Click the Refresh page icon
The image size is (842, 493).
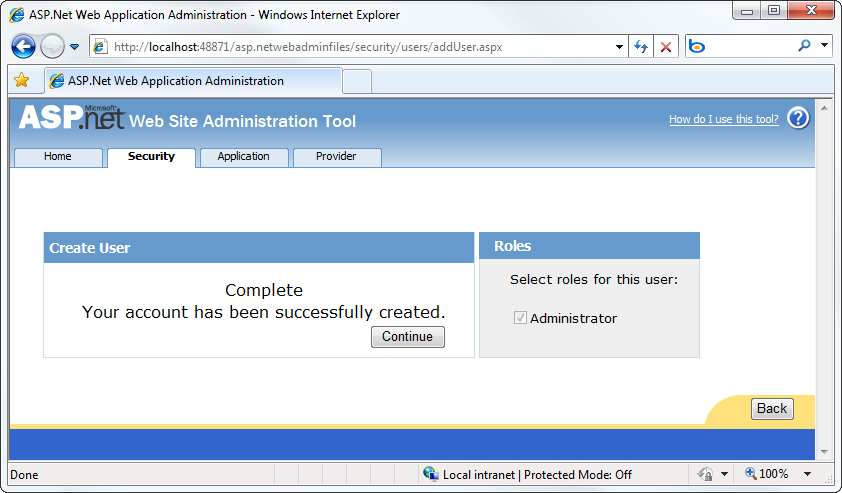click(641, 47)
